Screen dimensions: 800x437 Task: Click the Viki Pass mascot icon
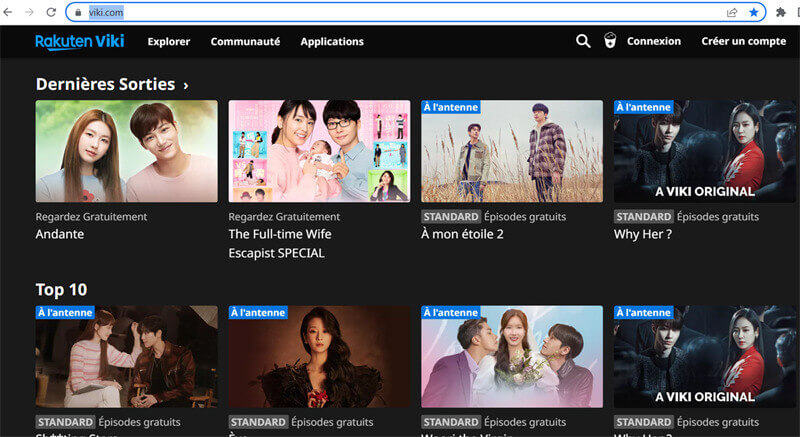pos(610,40)
